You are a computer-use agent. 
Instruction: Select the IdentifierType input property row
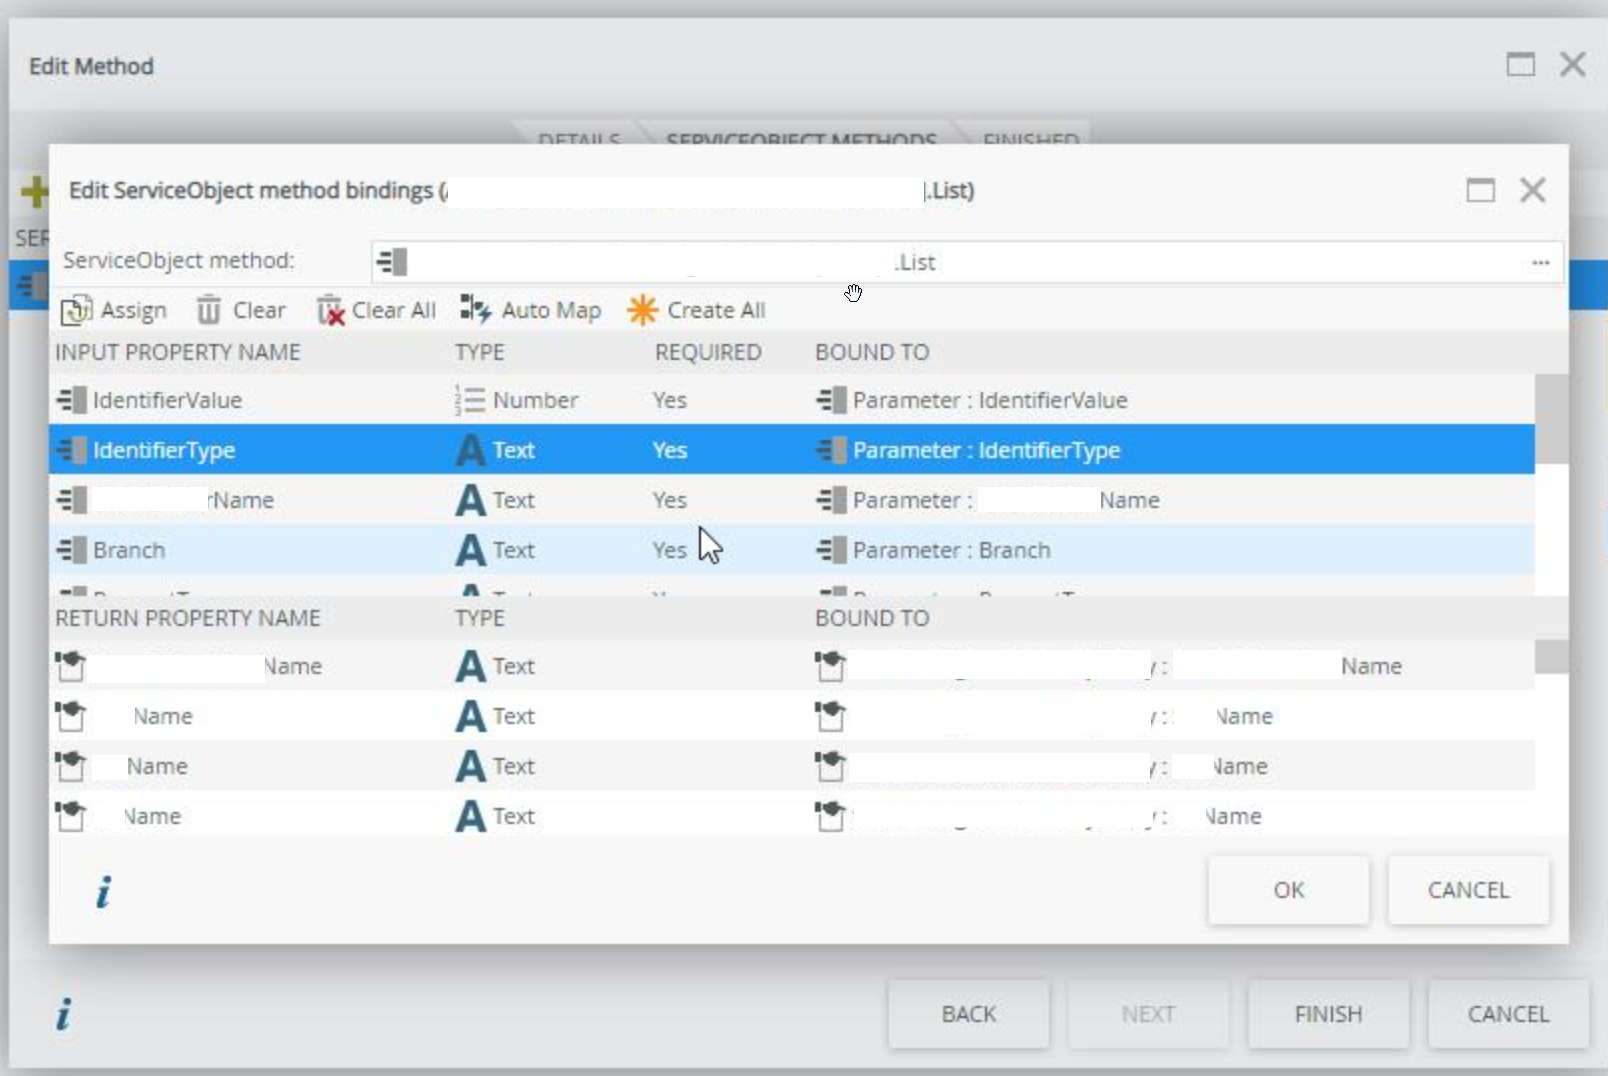[x=792, y=450]
